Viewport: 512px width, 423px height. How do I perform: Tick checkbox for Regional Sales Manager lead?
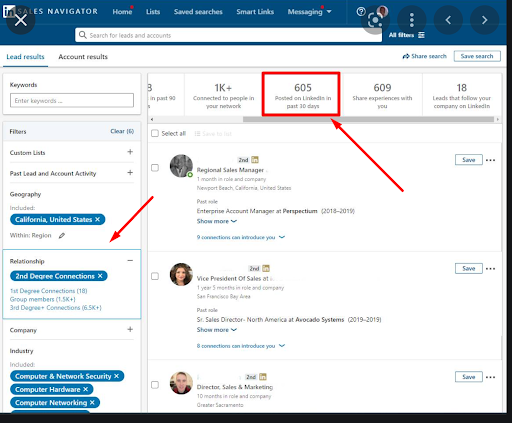pos(155,168)
